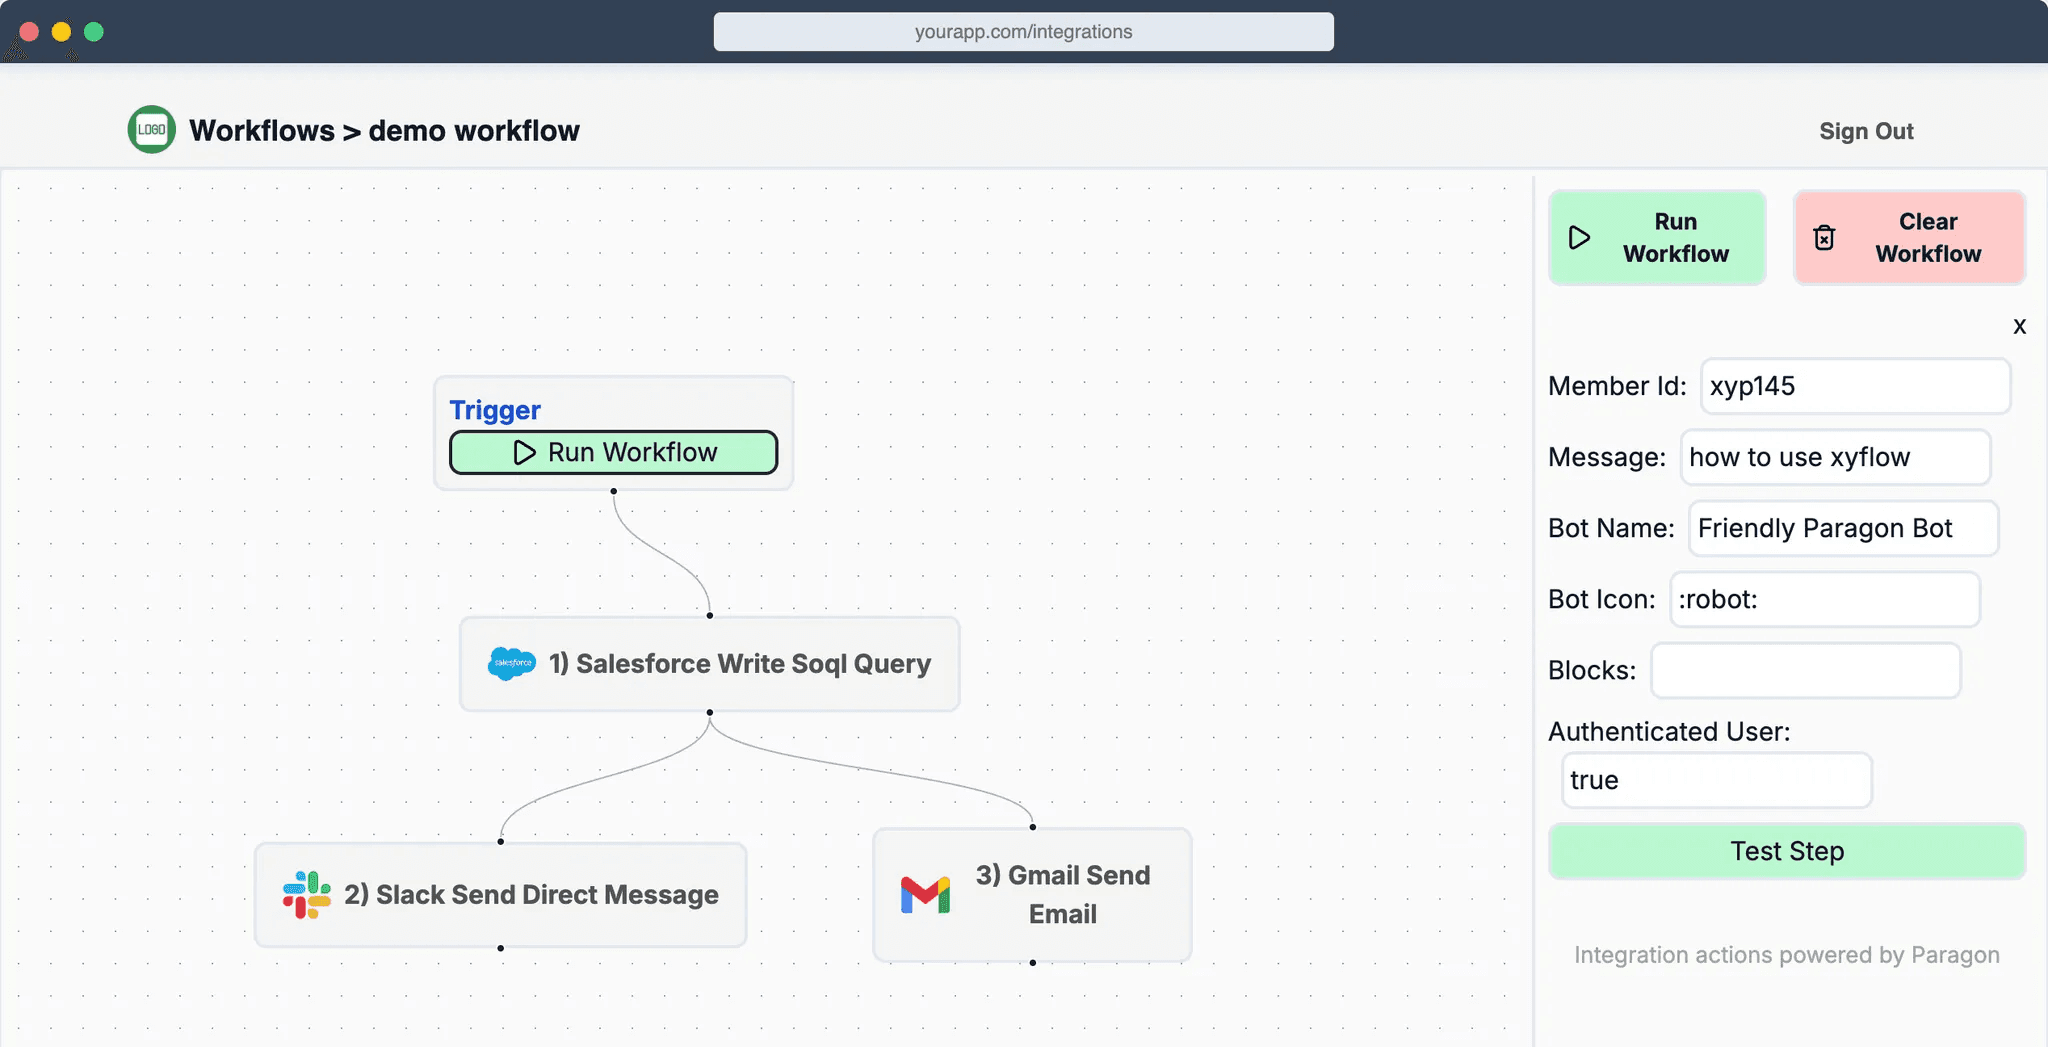The width and height of the screenshot is (2048, 1047).
Task: Close the step panel with the x
Action: point(2019,326)
